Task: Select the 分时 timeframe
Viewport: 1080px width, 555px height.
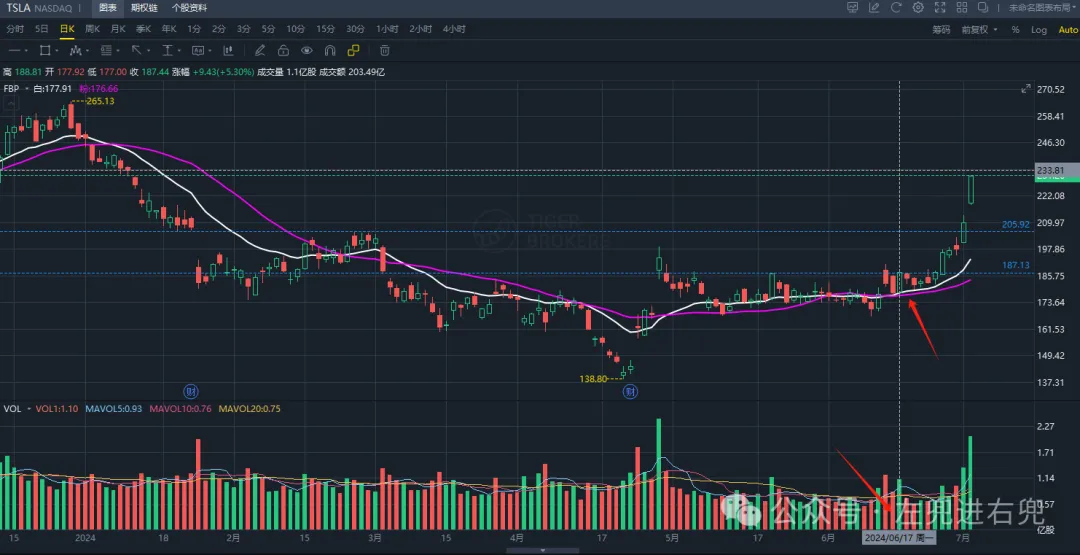Action: click(14, 30)
